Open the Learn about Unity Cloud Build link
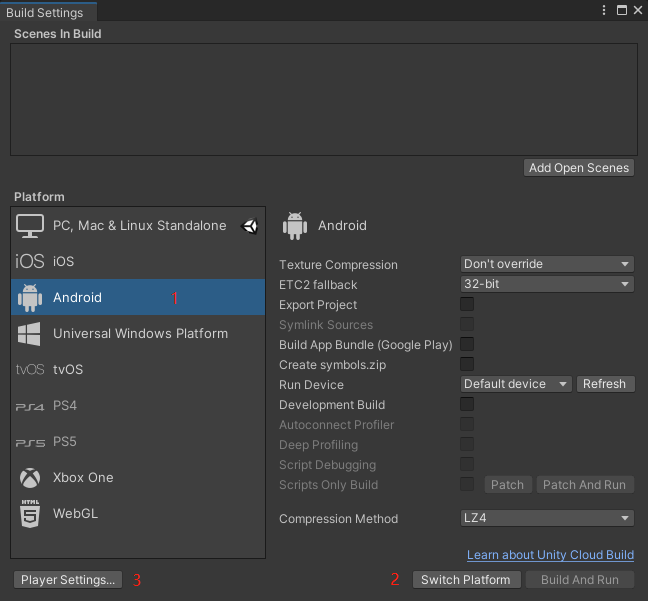The height and width of the screenshot is (601, 648). tap(550, 555)
